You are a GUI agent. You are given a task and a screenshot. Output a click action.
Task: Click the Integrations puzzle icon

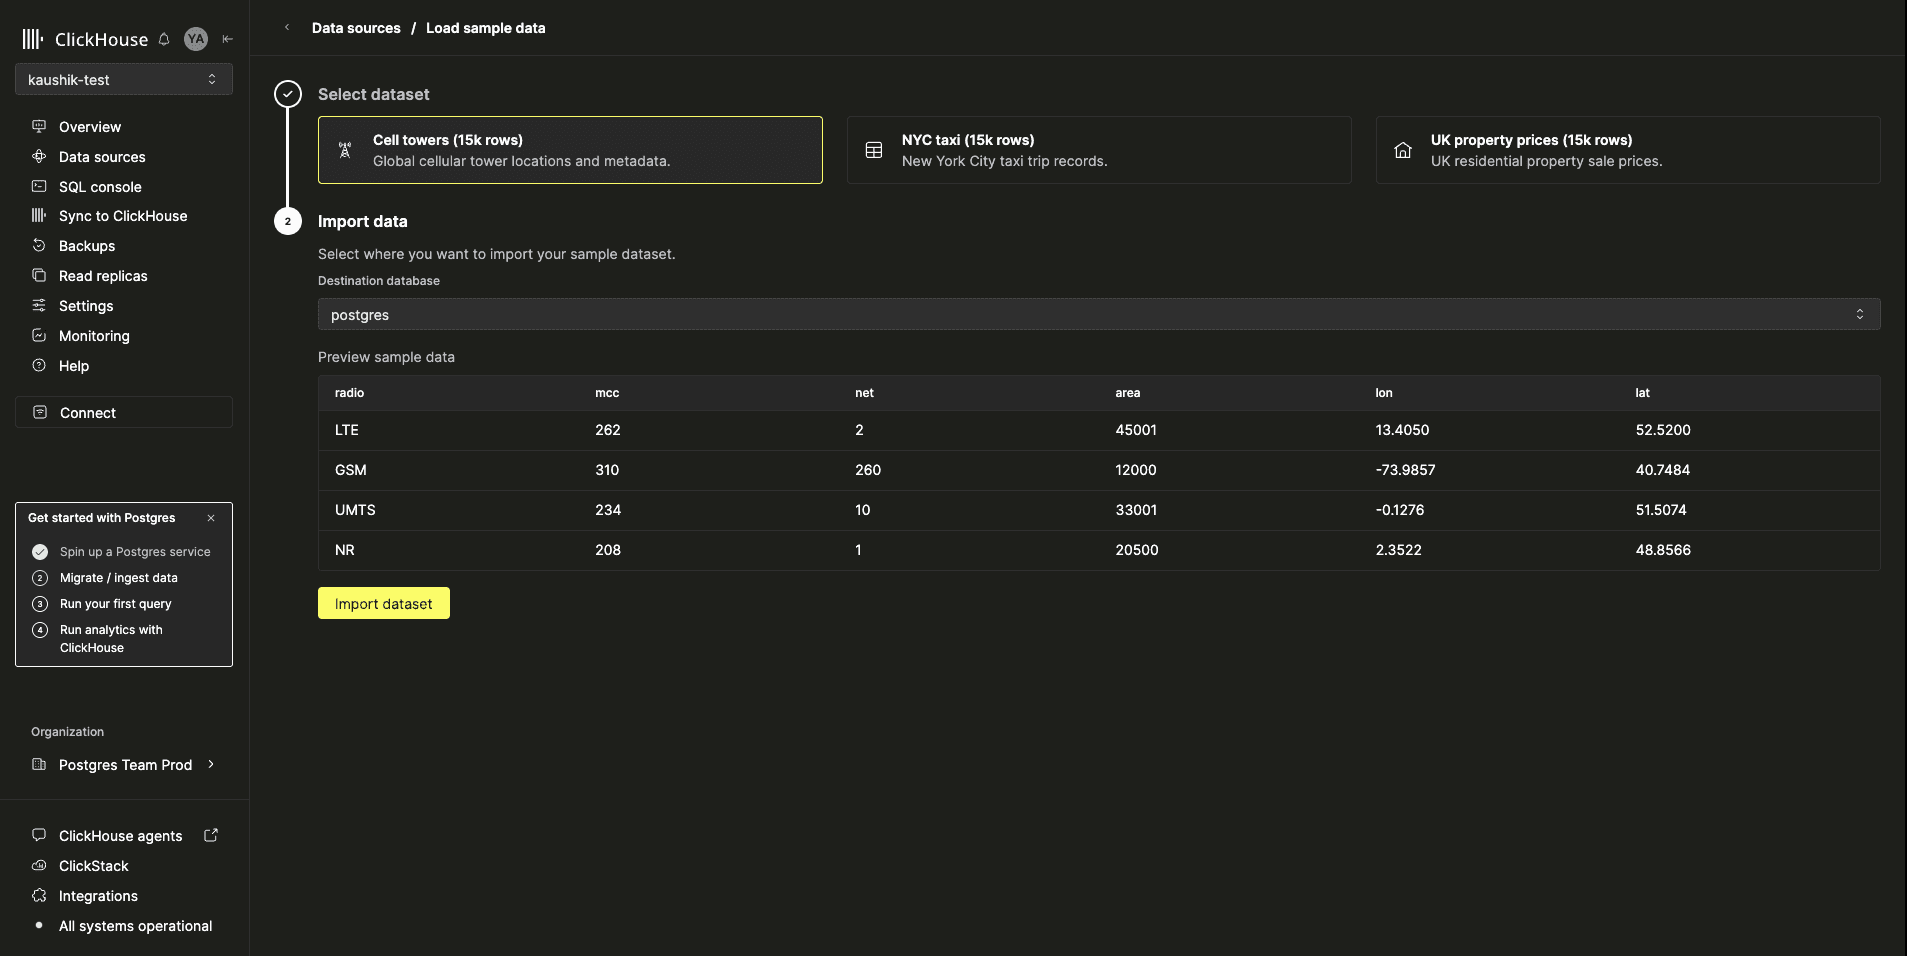click(39, 896)
